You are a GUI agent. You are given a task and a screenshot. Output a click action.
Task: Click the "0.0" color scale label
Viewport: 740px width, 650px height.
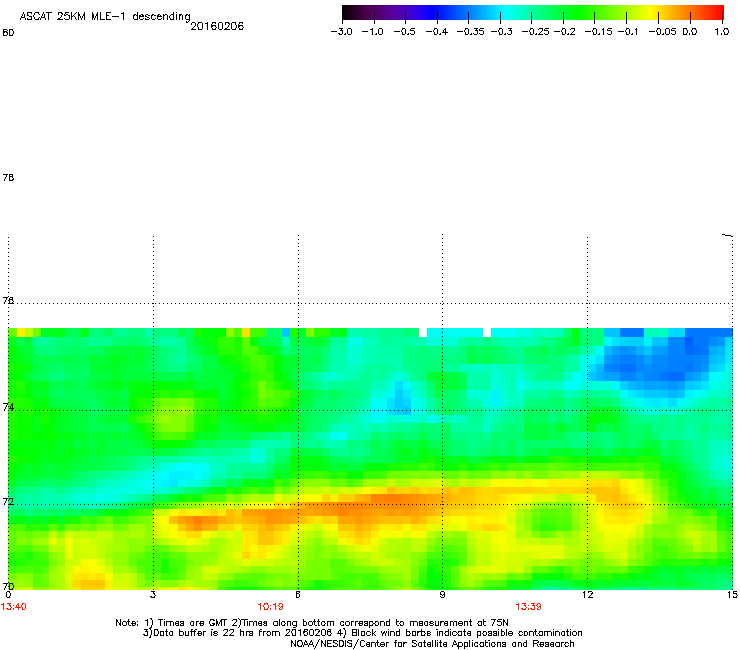click(x=690, y=32)
